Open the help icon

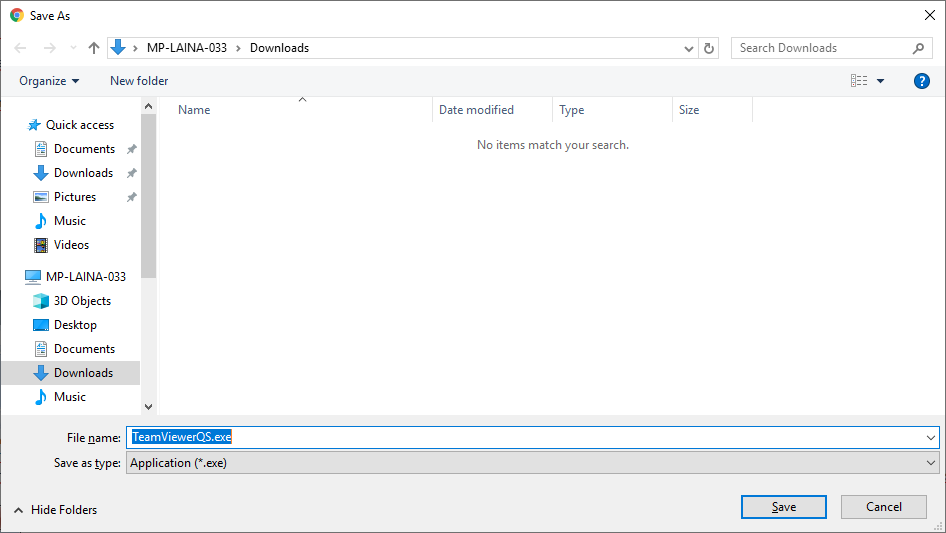[x=921, y=81]
